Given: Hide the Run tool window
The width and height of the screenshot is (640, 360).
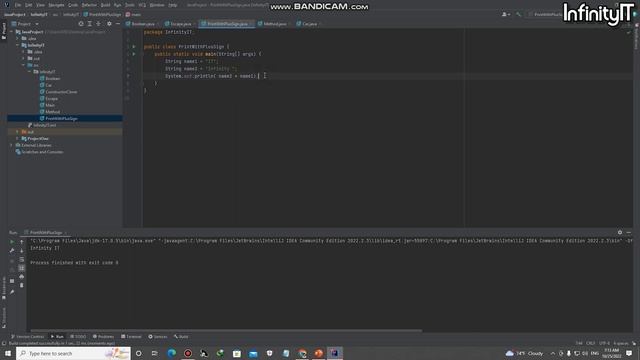Looking at the screenshot, I should pyautogui.click(x=629, y=232).
